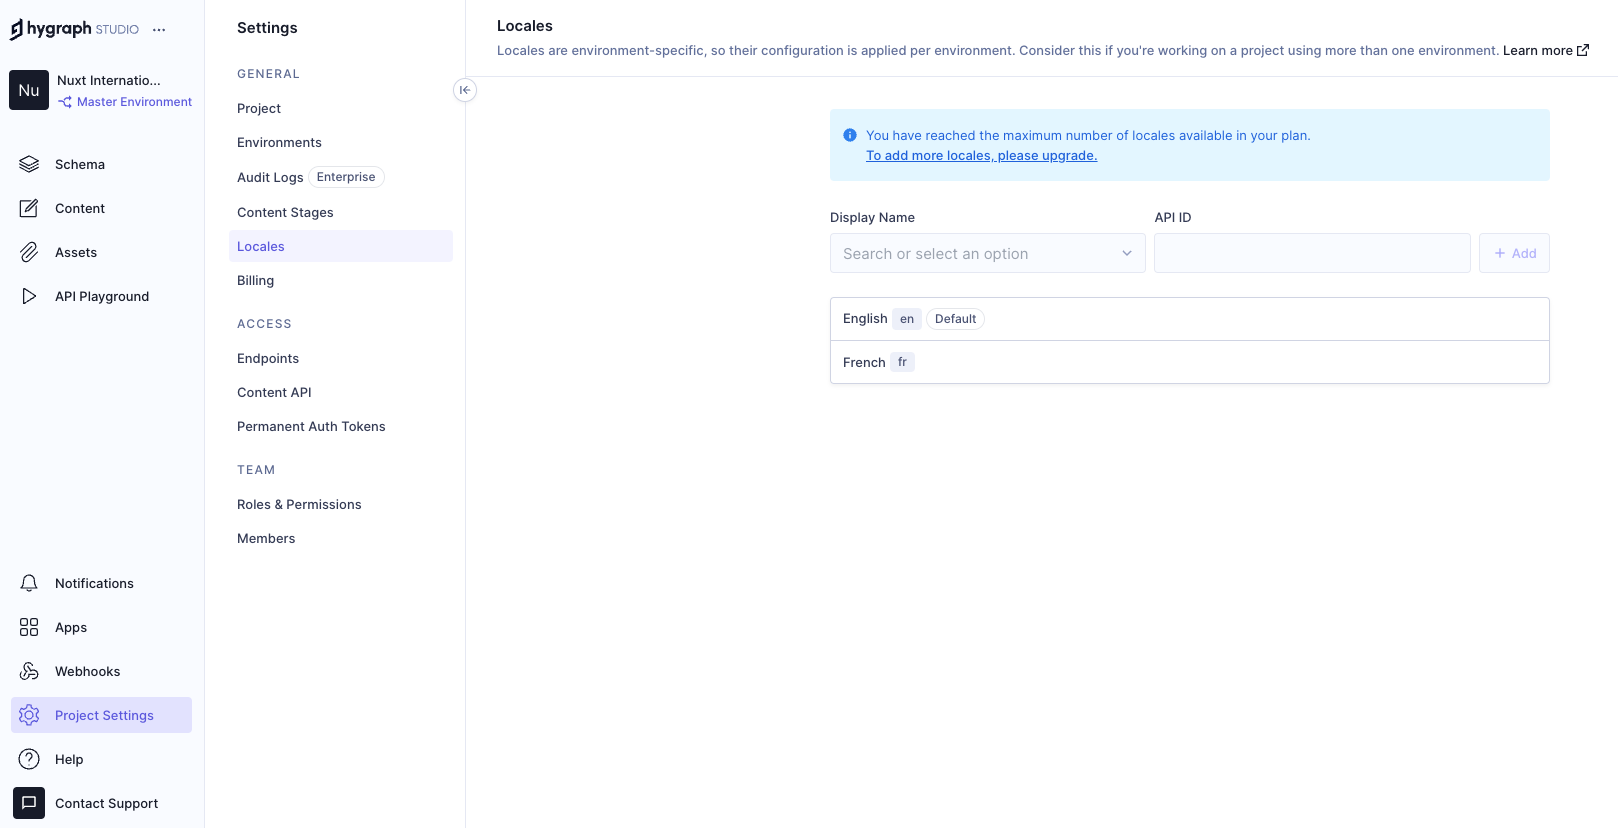Collapse the Settings sidebar panel
The image size is (1618, 828).
point(465,90)
